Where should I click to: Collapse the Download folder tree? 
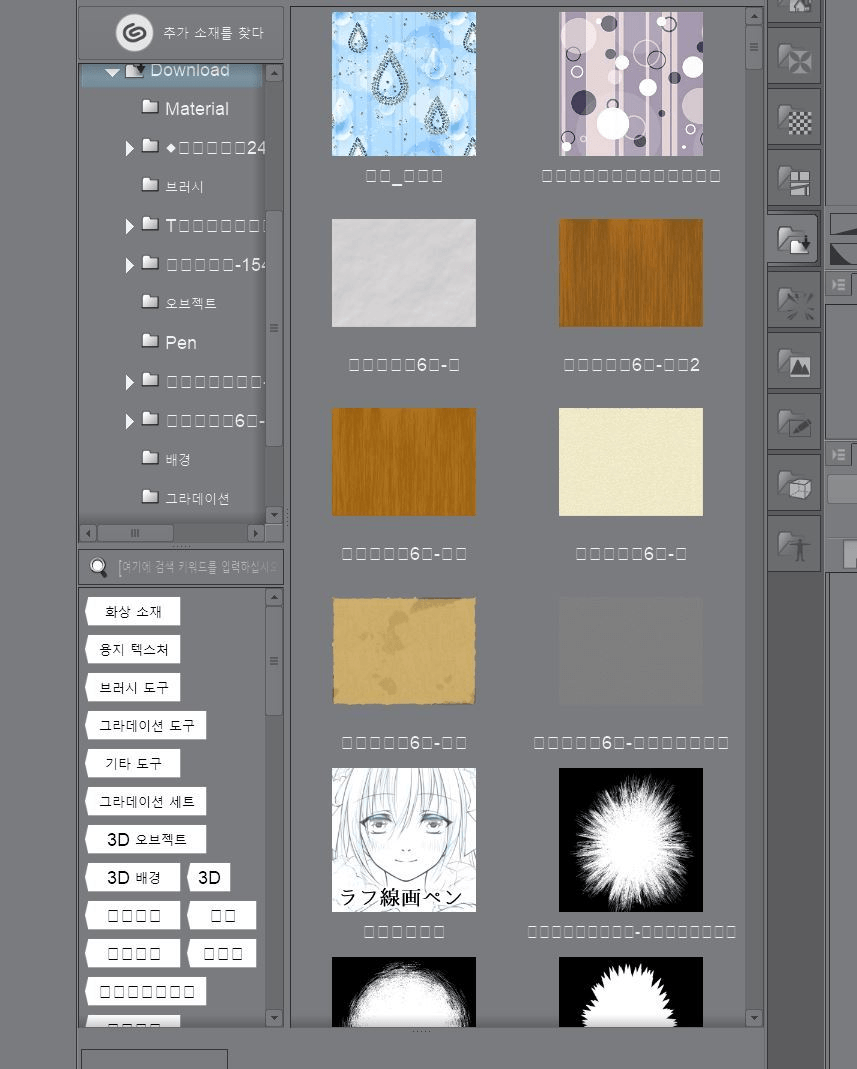(x=112, y=72)
